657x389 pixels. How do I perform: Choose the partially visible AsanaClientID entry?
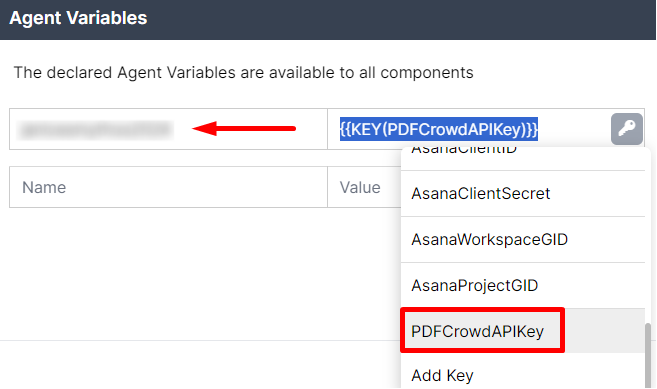pyautogui.click(x=464, y=150)
